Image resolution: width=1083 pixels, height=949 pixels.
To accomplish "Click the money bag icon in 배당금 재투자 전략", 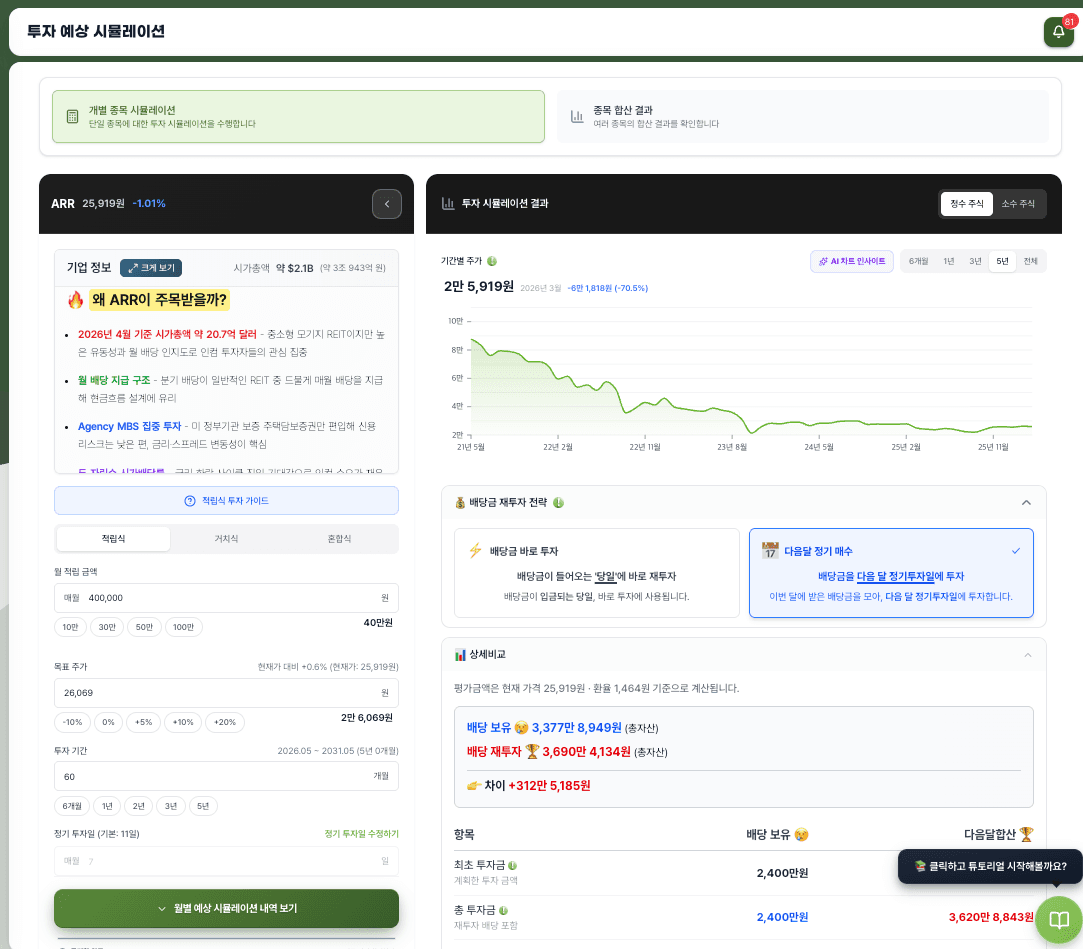I will 460,503.
